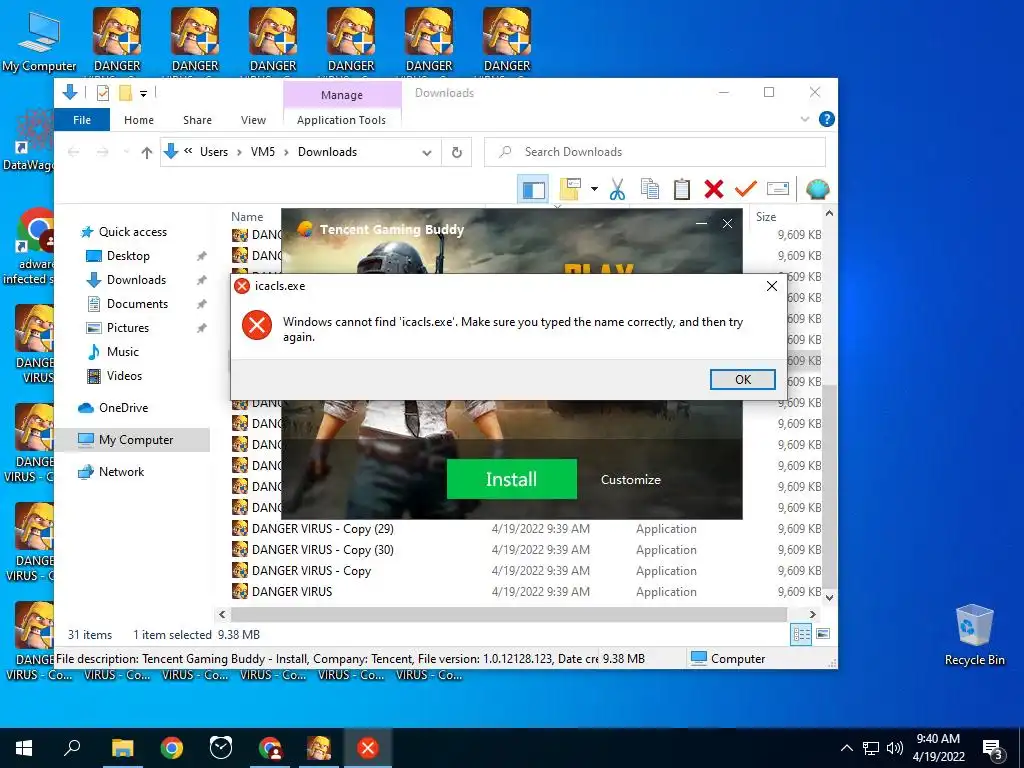Open Google Chrome from the taskbar
Image resolution: width=1024 pixels, height=768 pixels.
[172, 748]
